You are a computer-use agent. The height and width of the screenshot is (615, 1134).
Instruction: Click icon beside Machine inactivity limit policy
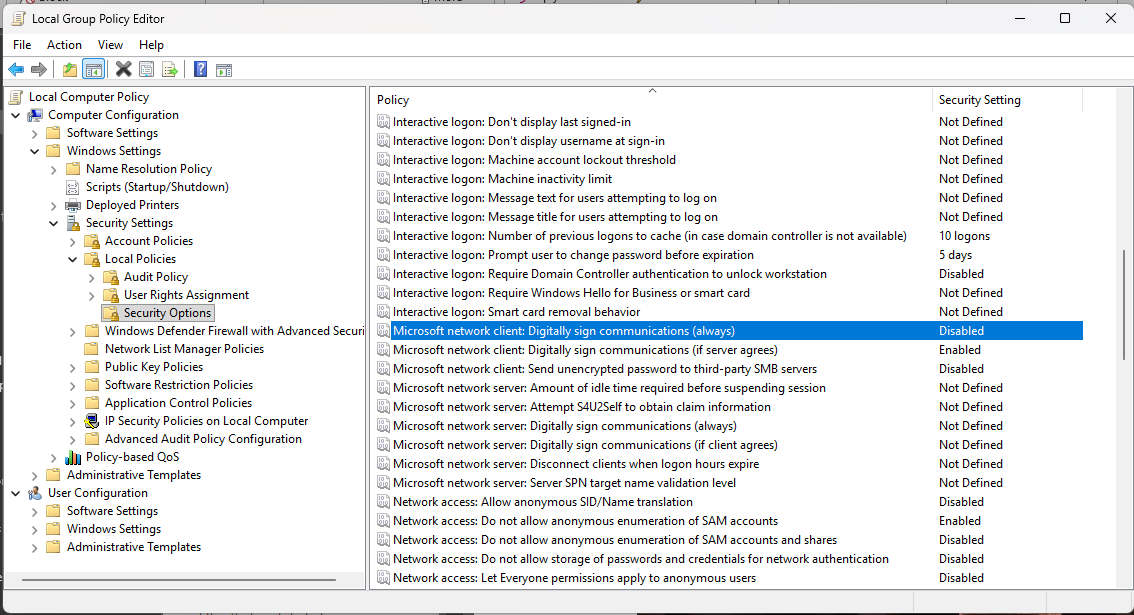coord(383,179)
